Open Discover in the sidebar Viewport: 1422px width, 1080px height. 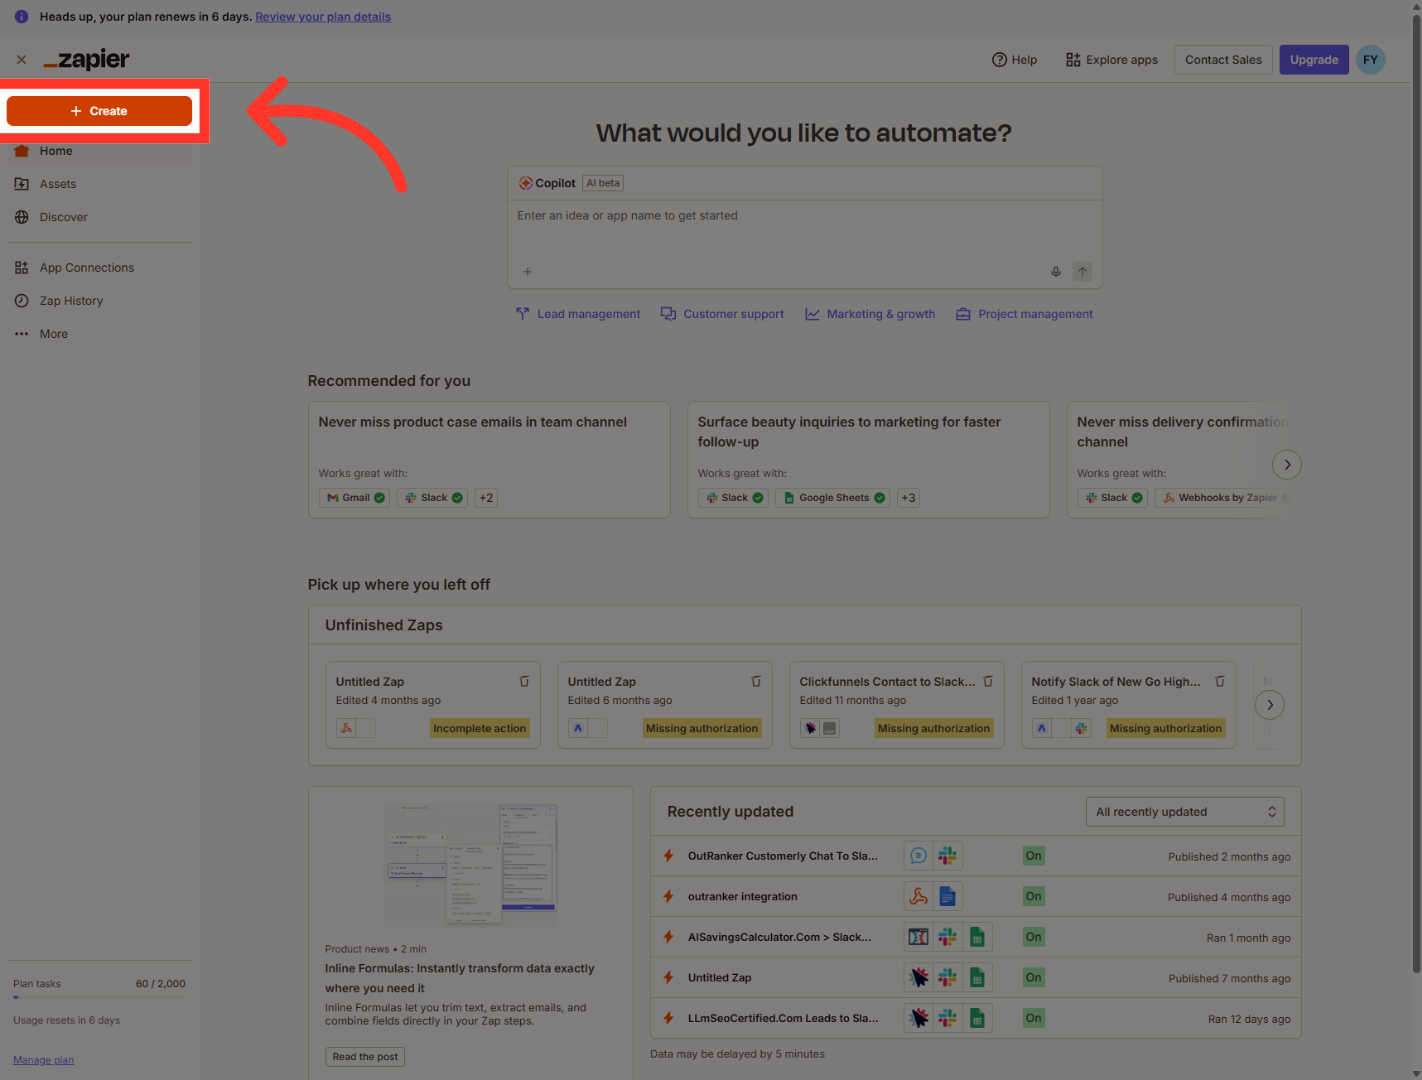63,217
